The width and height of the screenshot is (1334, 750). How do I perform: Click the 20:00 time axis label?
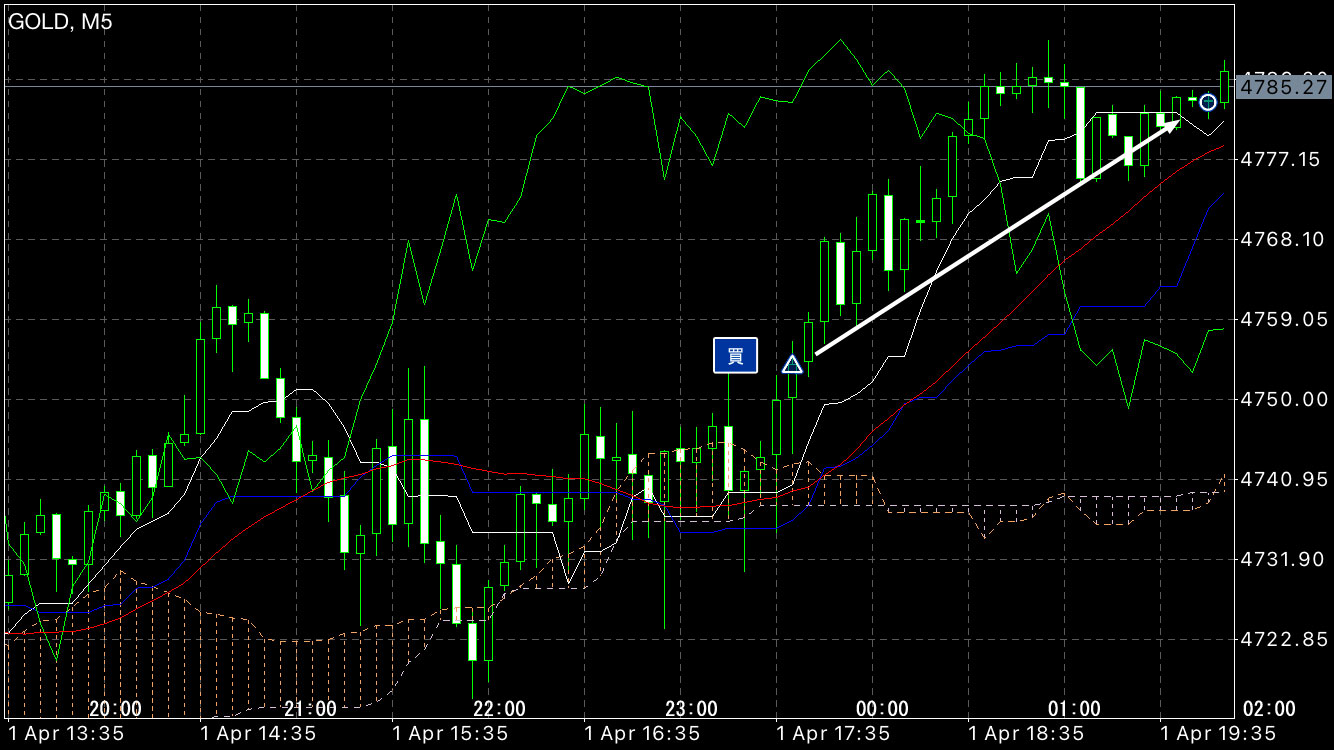[114, 709]
